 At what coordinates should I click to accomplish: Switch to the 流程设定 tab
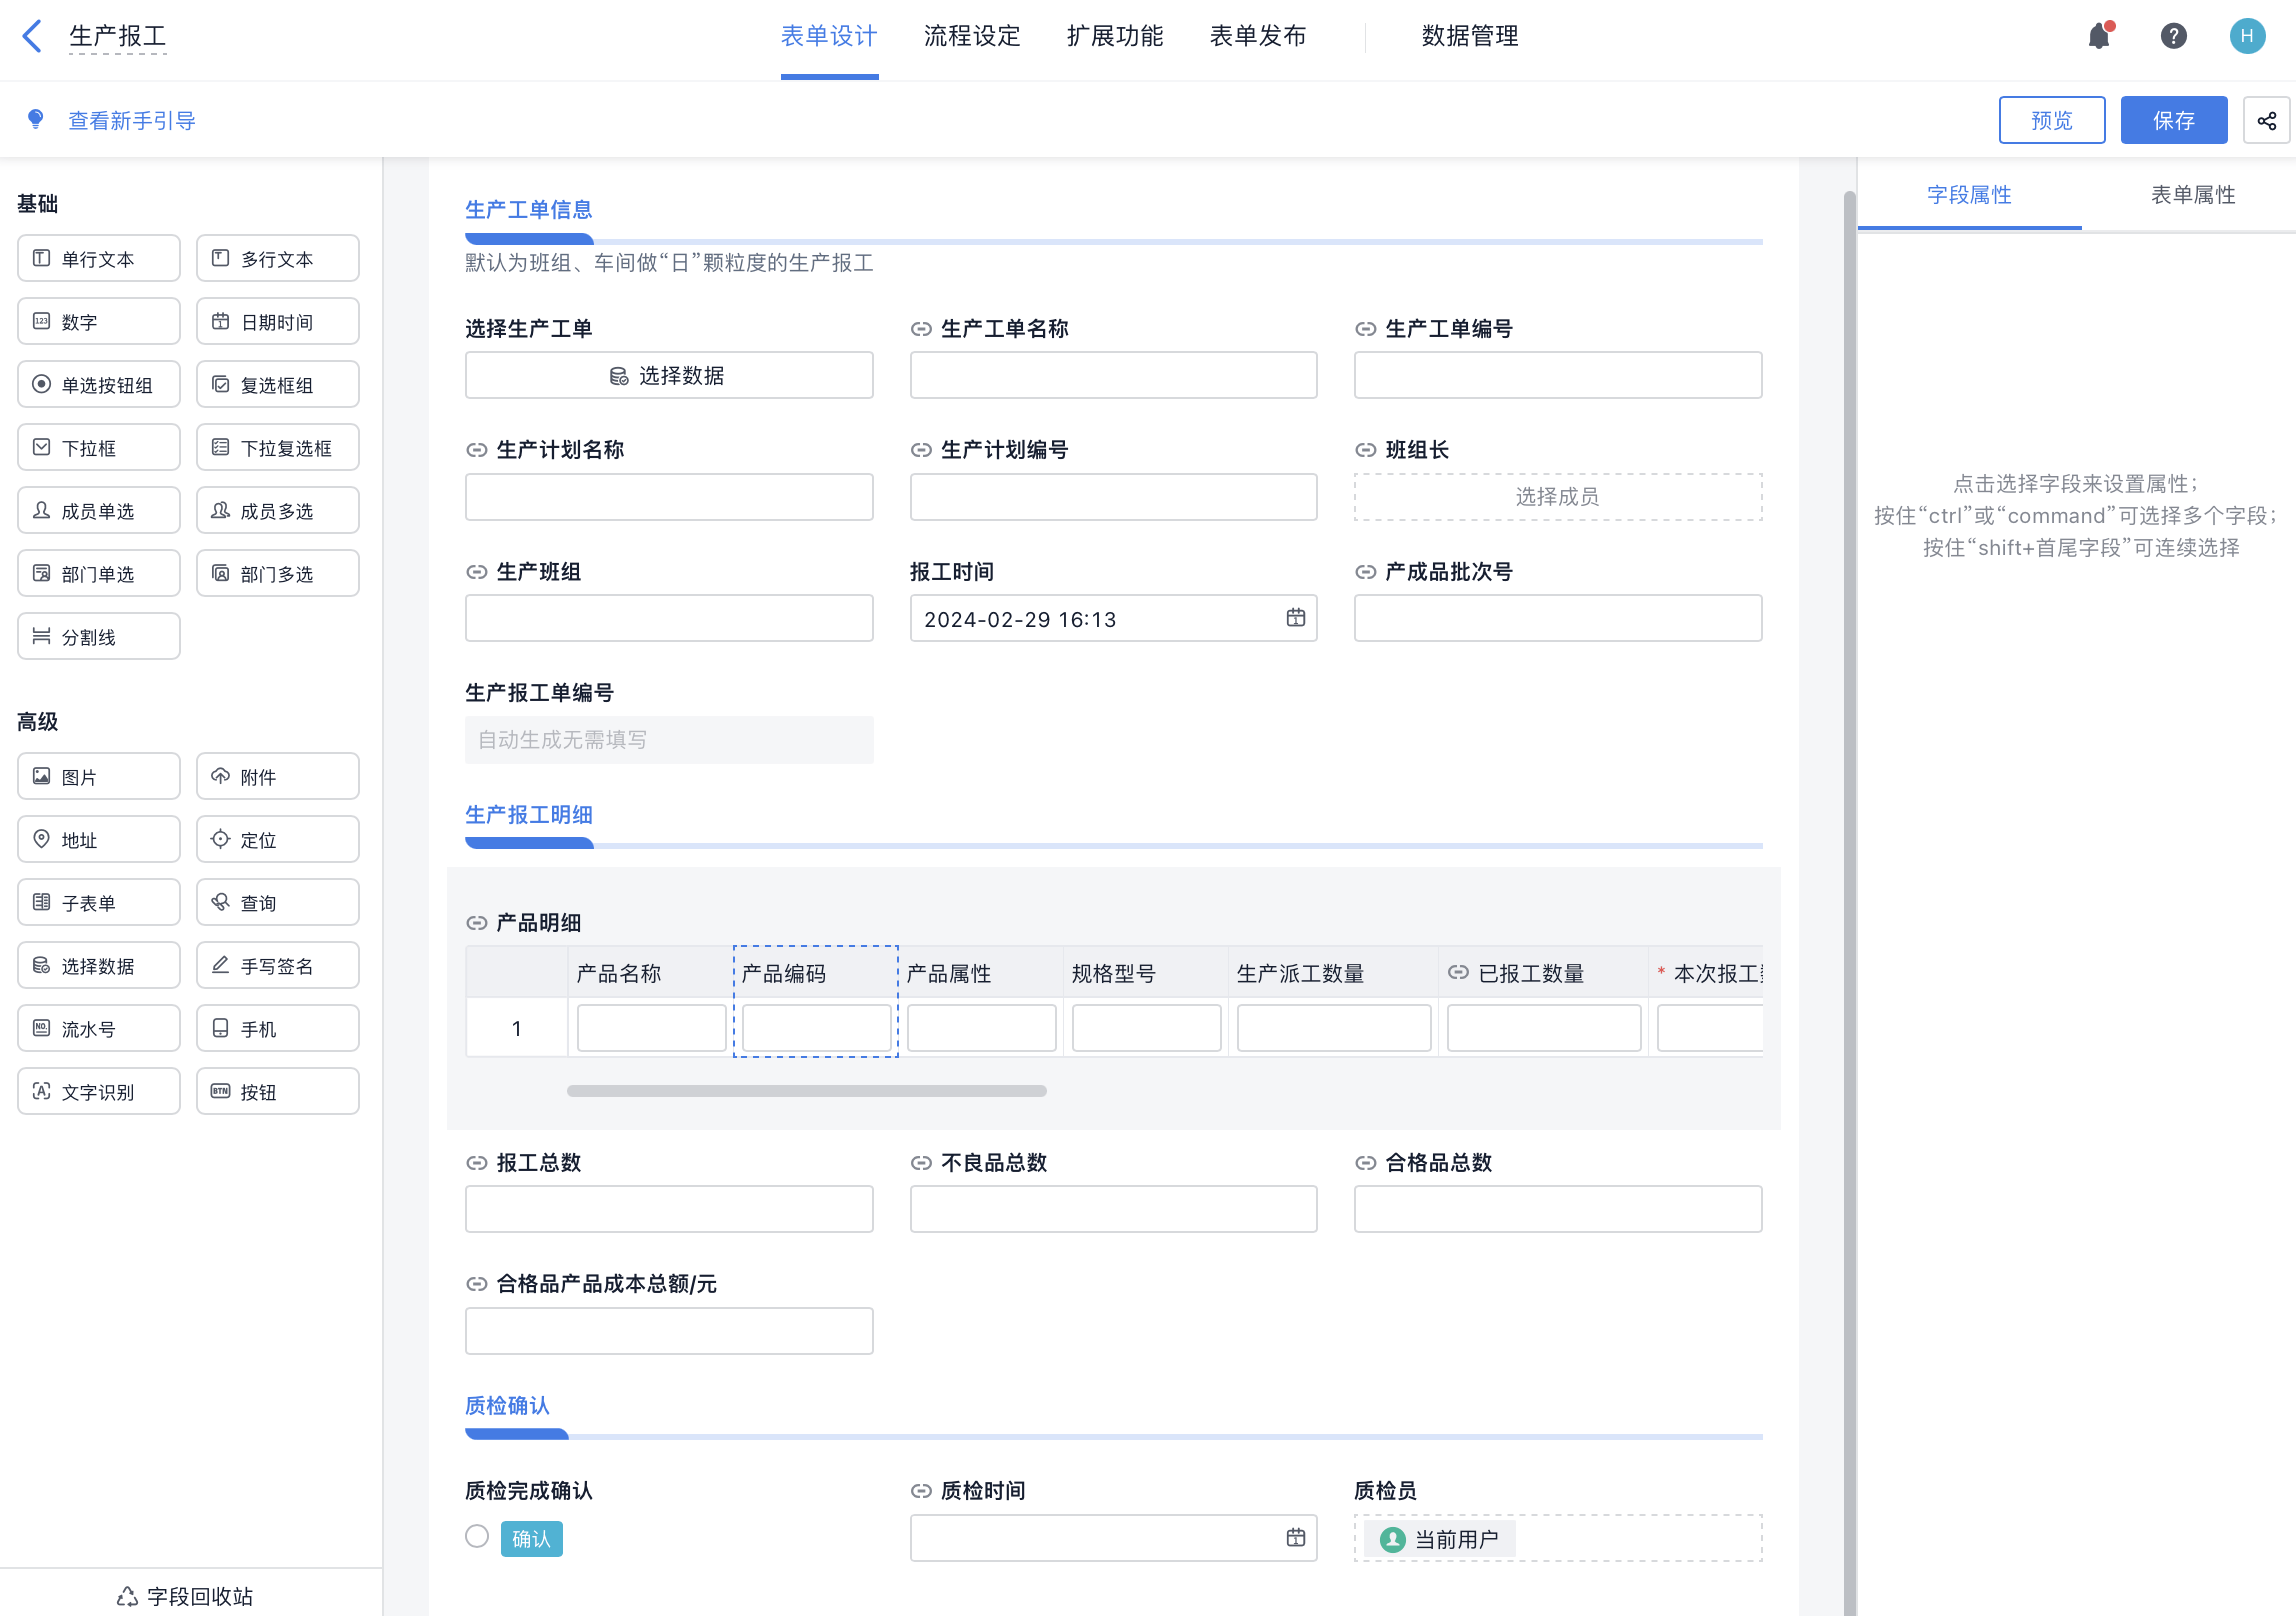click(971, 36)
